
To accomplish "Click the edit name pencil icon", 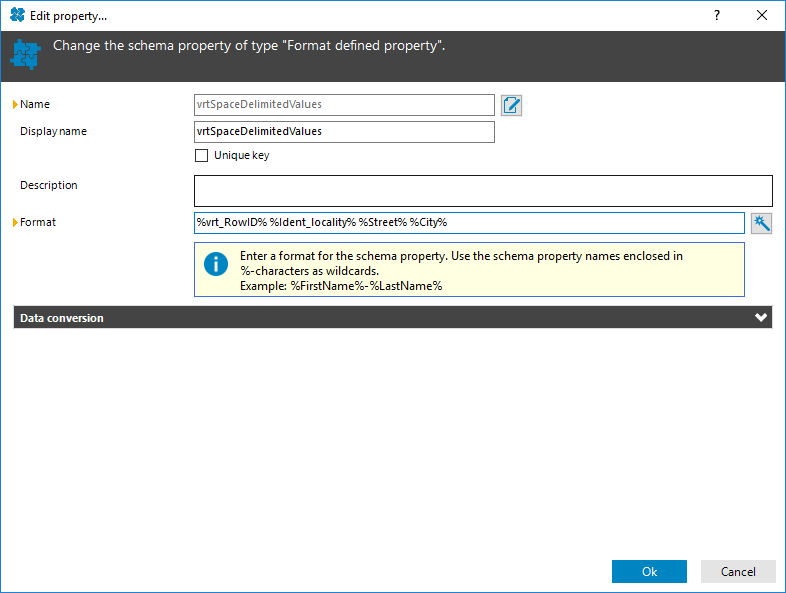I will [511, 105].
